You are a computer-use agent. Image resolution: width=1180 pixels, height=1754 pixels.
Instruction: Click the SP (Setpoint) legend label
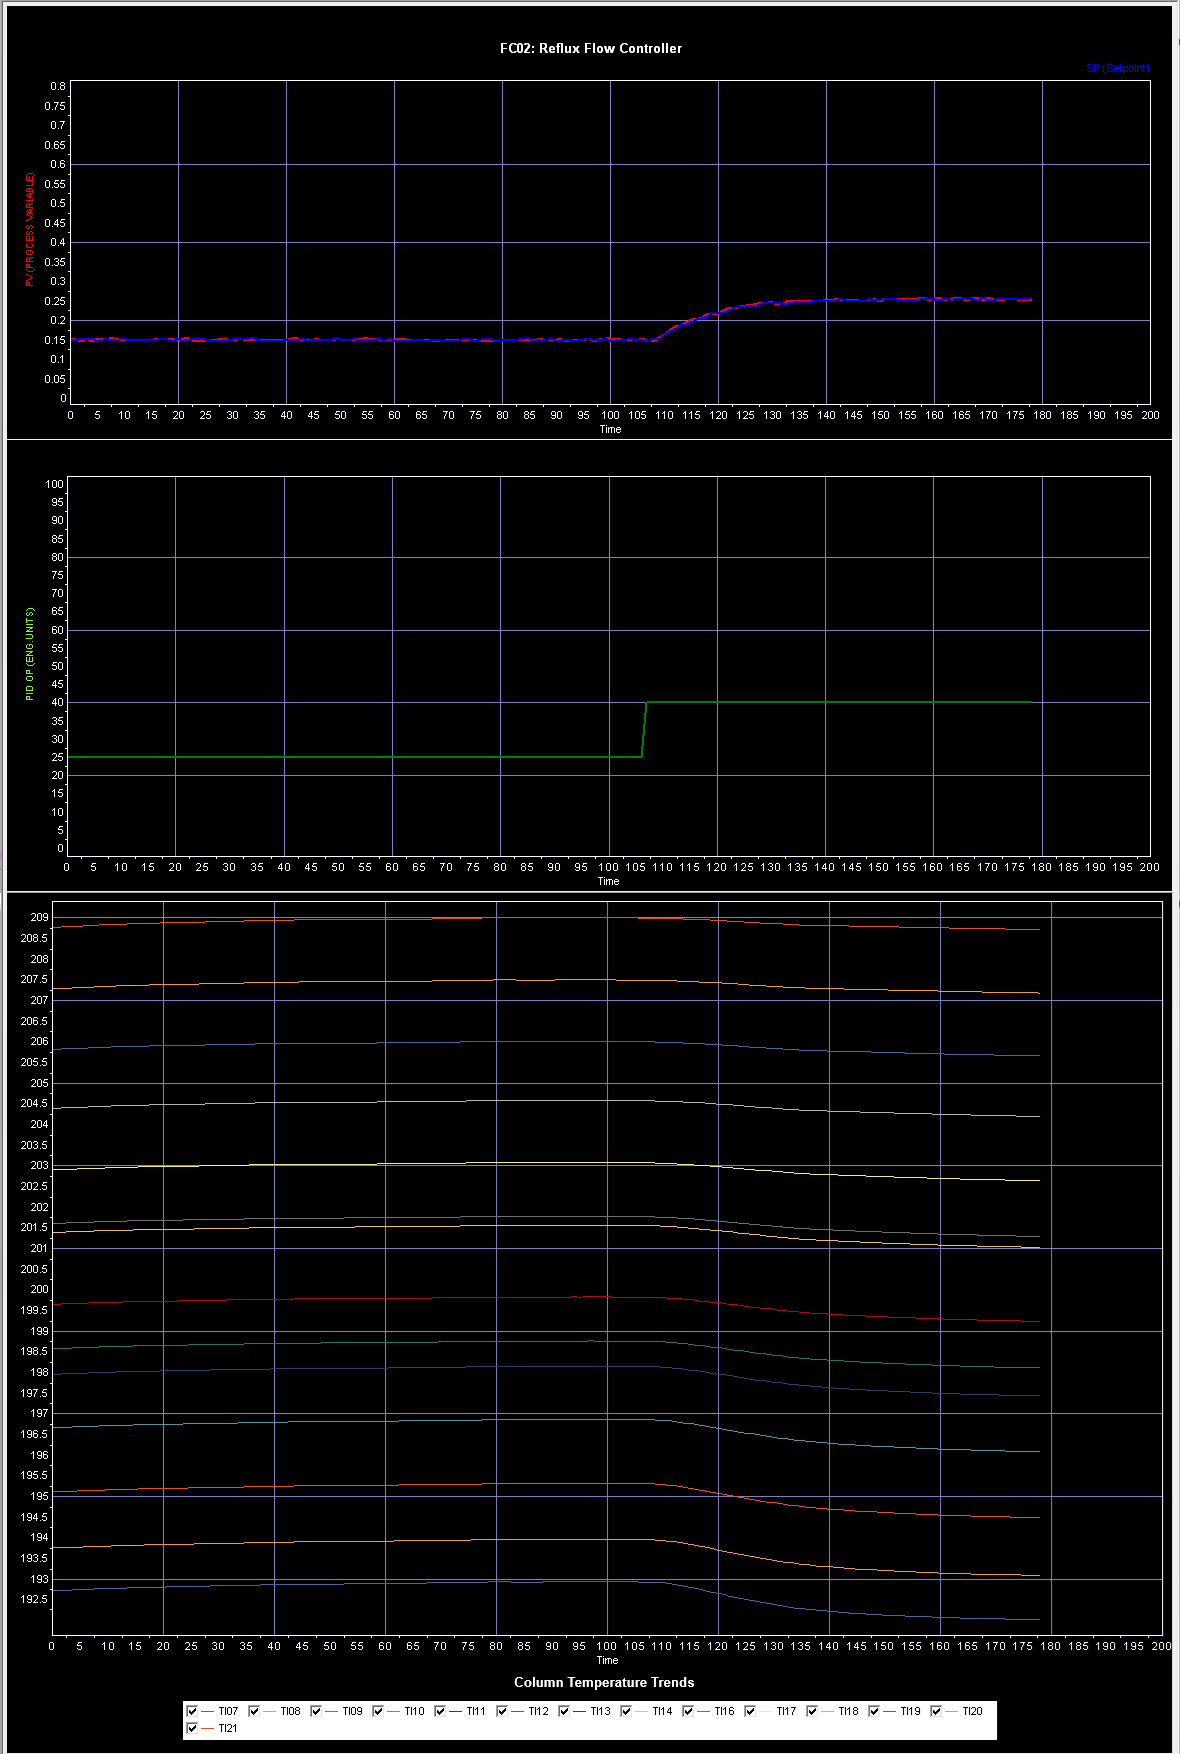click(1118, 68)
